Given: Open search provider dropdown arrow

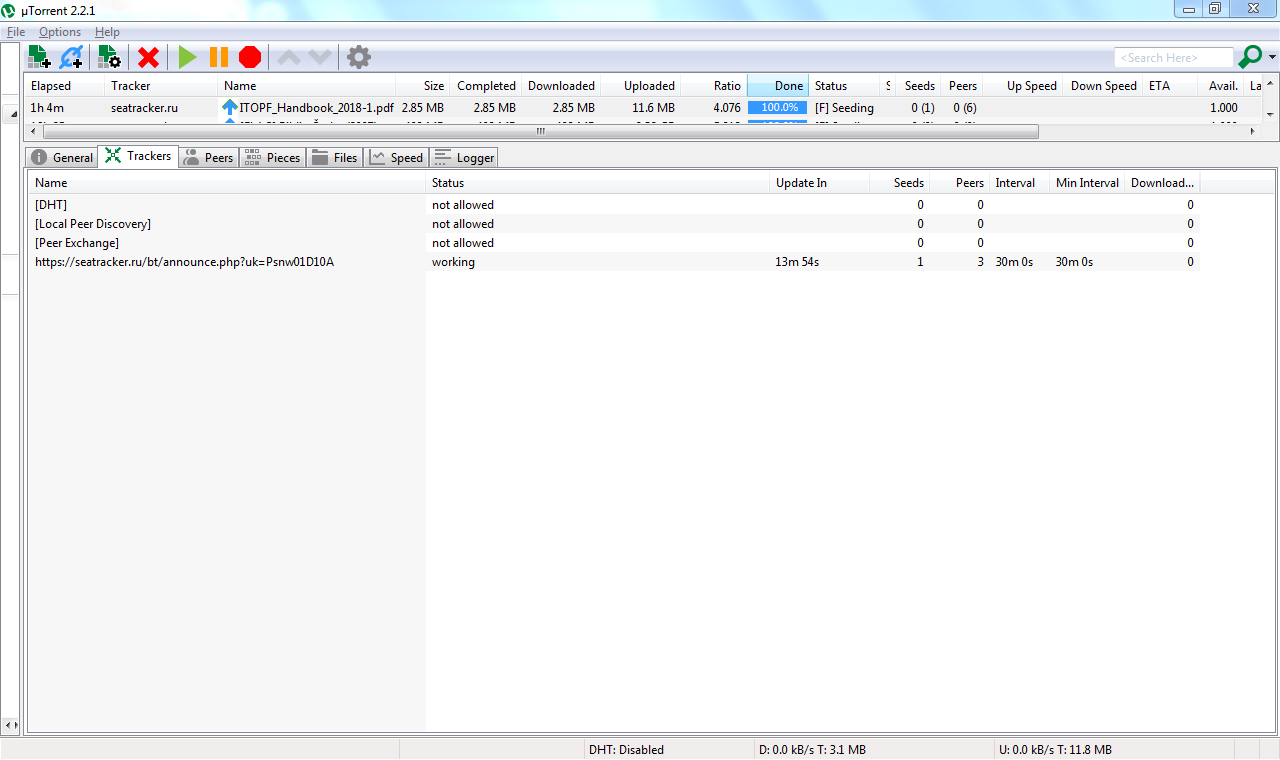Looking at the screenshot, I should pos(1273,57).
